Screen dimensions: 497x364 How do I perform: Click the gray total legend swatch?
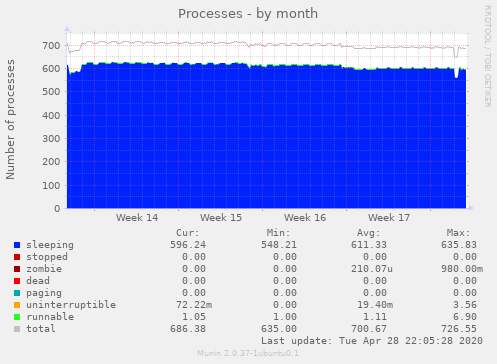pyautogui.click(x=17, y=329)
